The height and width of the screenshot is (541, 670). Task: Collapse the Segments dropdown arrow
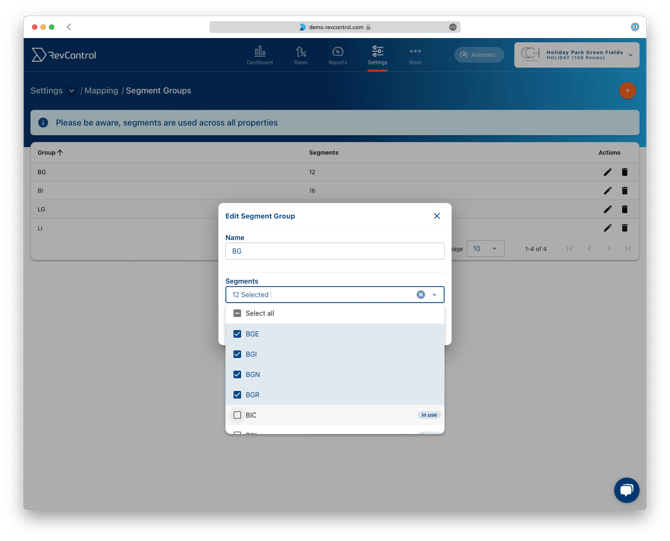point(434,294)
